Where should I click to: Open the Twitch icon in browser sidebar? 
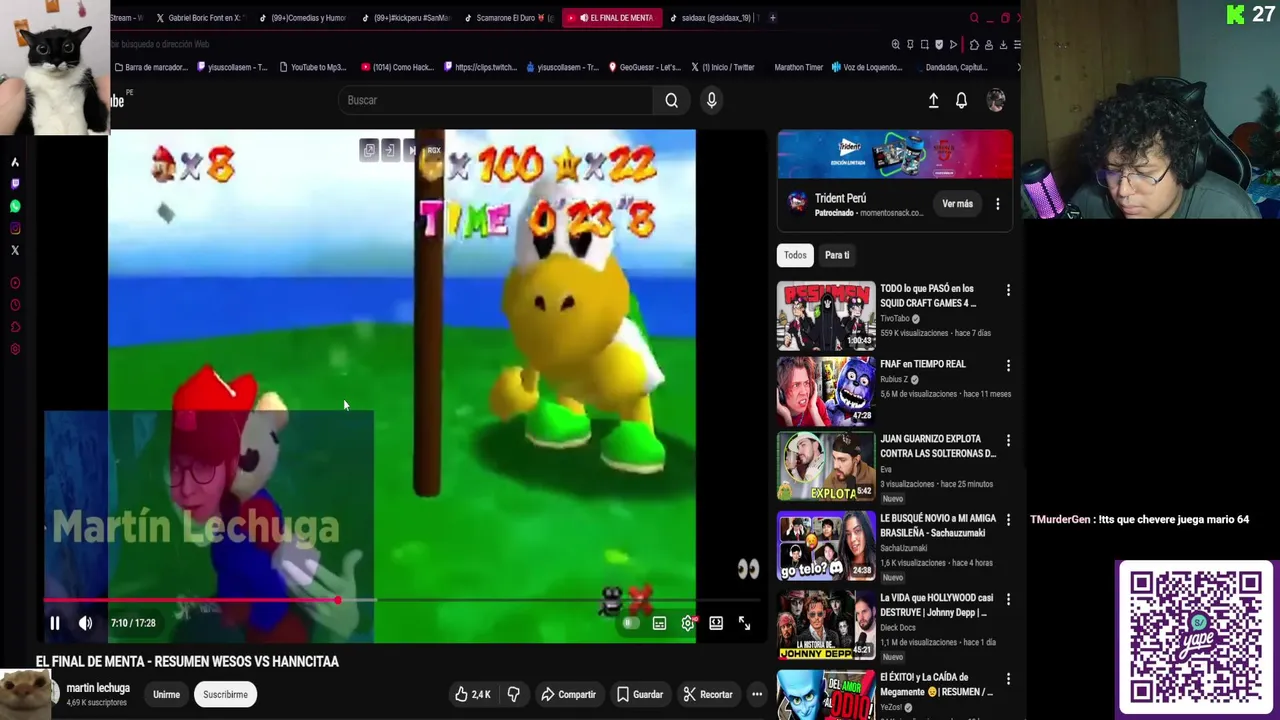(x=15, y=184)
